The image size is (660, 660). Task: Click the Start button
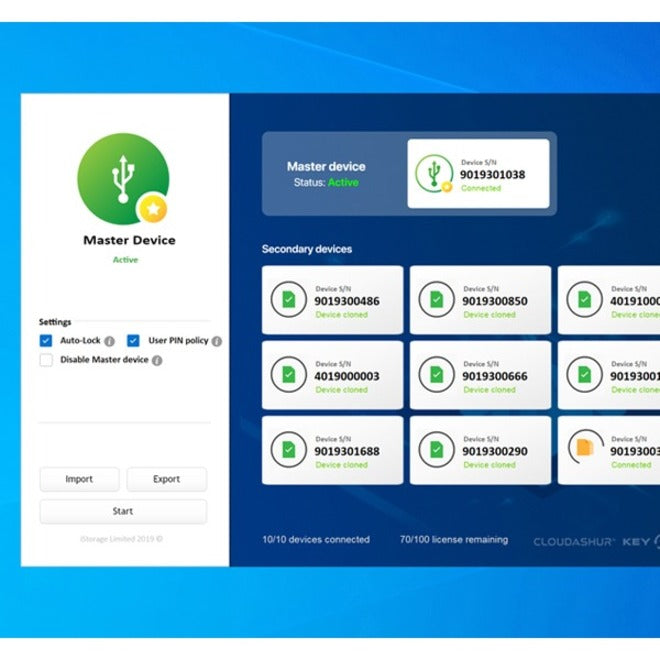[123, 511]
